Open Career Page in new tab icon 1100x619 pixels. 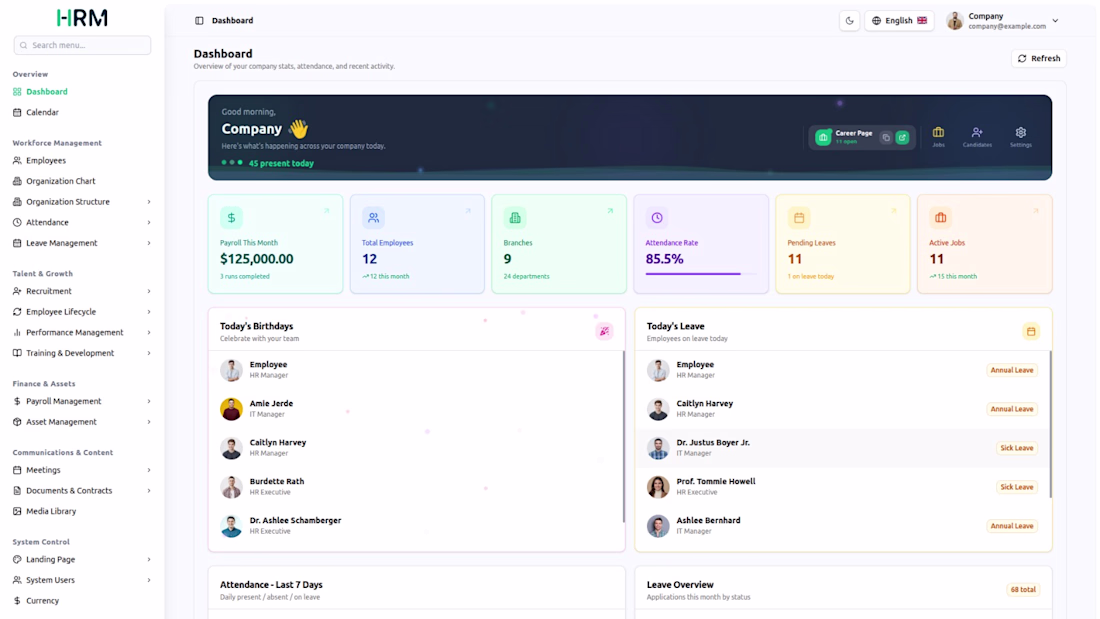[x=903, y=138]
